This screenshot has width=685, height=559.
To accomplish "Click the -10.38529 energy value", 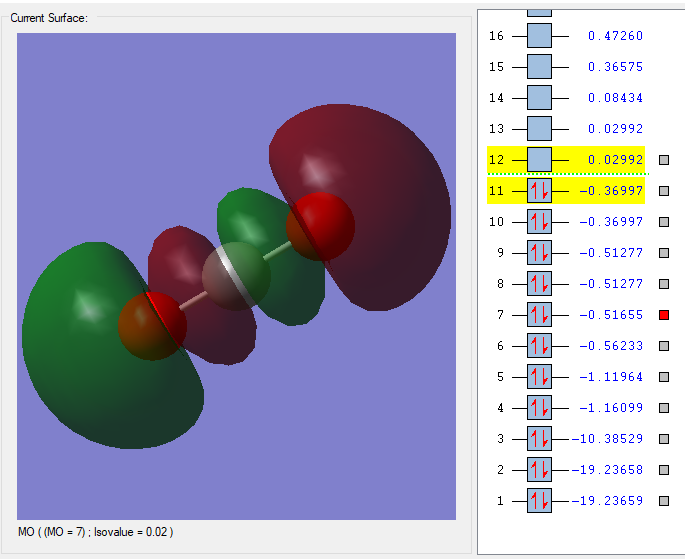I will click(x=609, y=439).
